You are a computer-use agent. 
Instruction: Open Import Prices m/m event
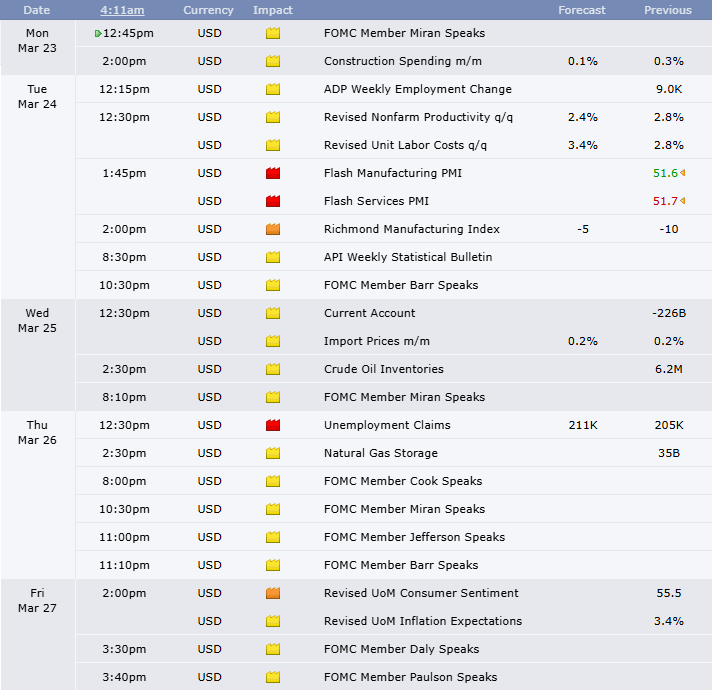[377, 341]
